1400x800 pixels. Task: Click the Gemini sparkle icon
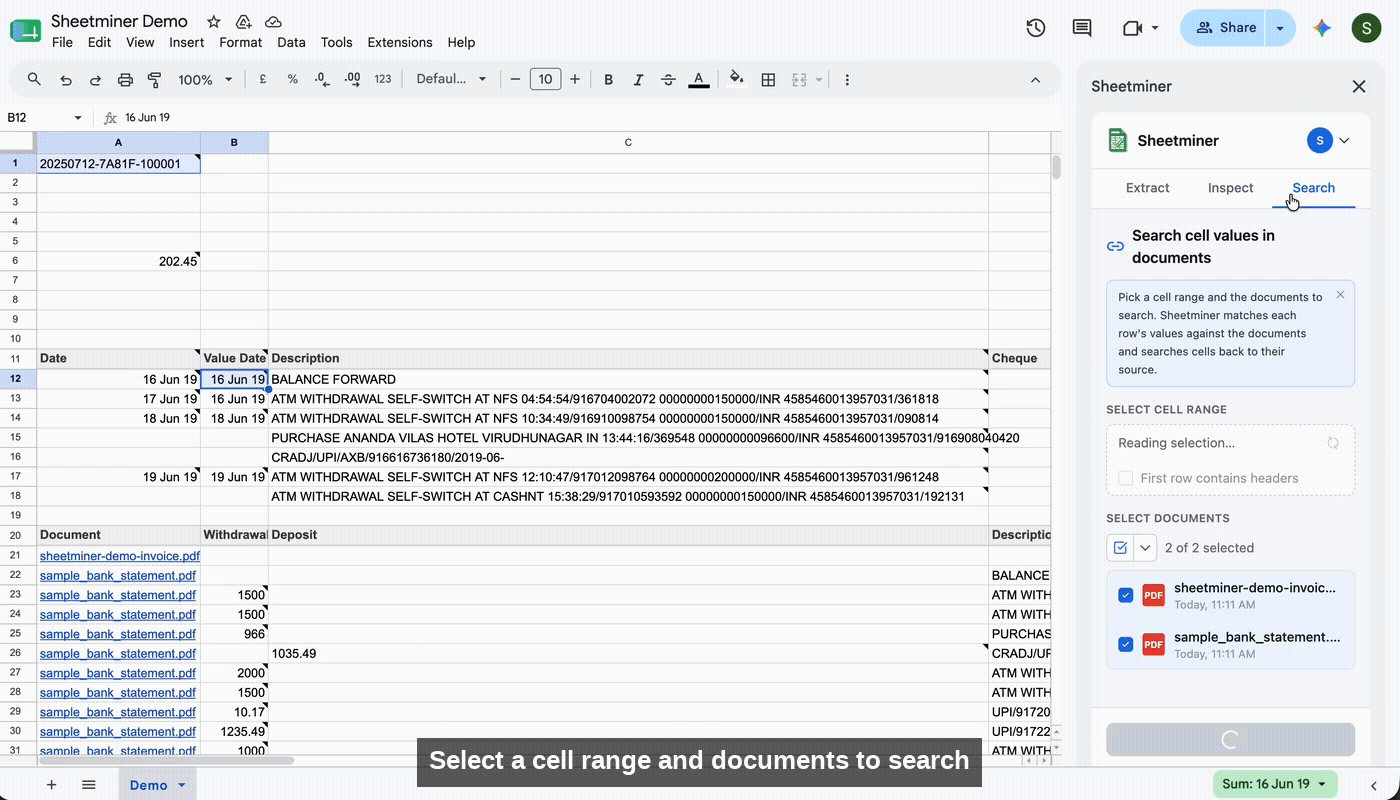pyautogui.click(x=1322, y=28)
